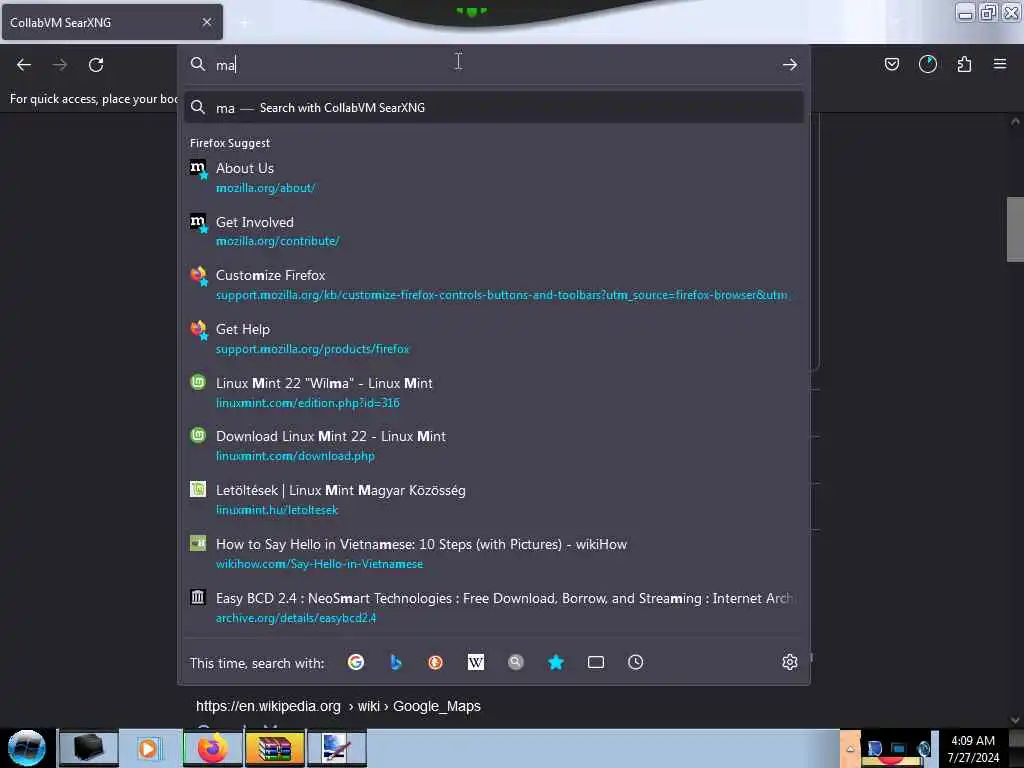Open How to Say Hello in Vietnamese suggestion

click(494, 554)
